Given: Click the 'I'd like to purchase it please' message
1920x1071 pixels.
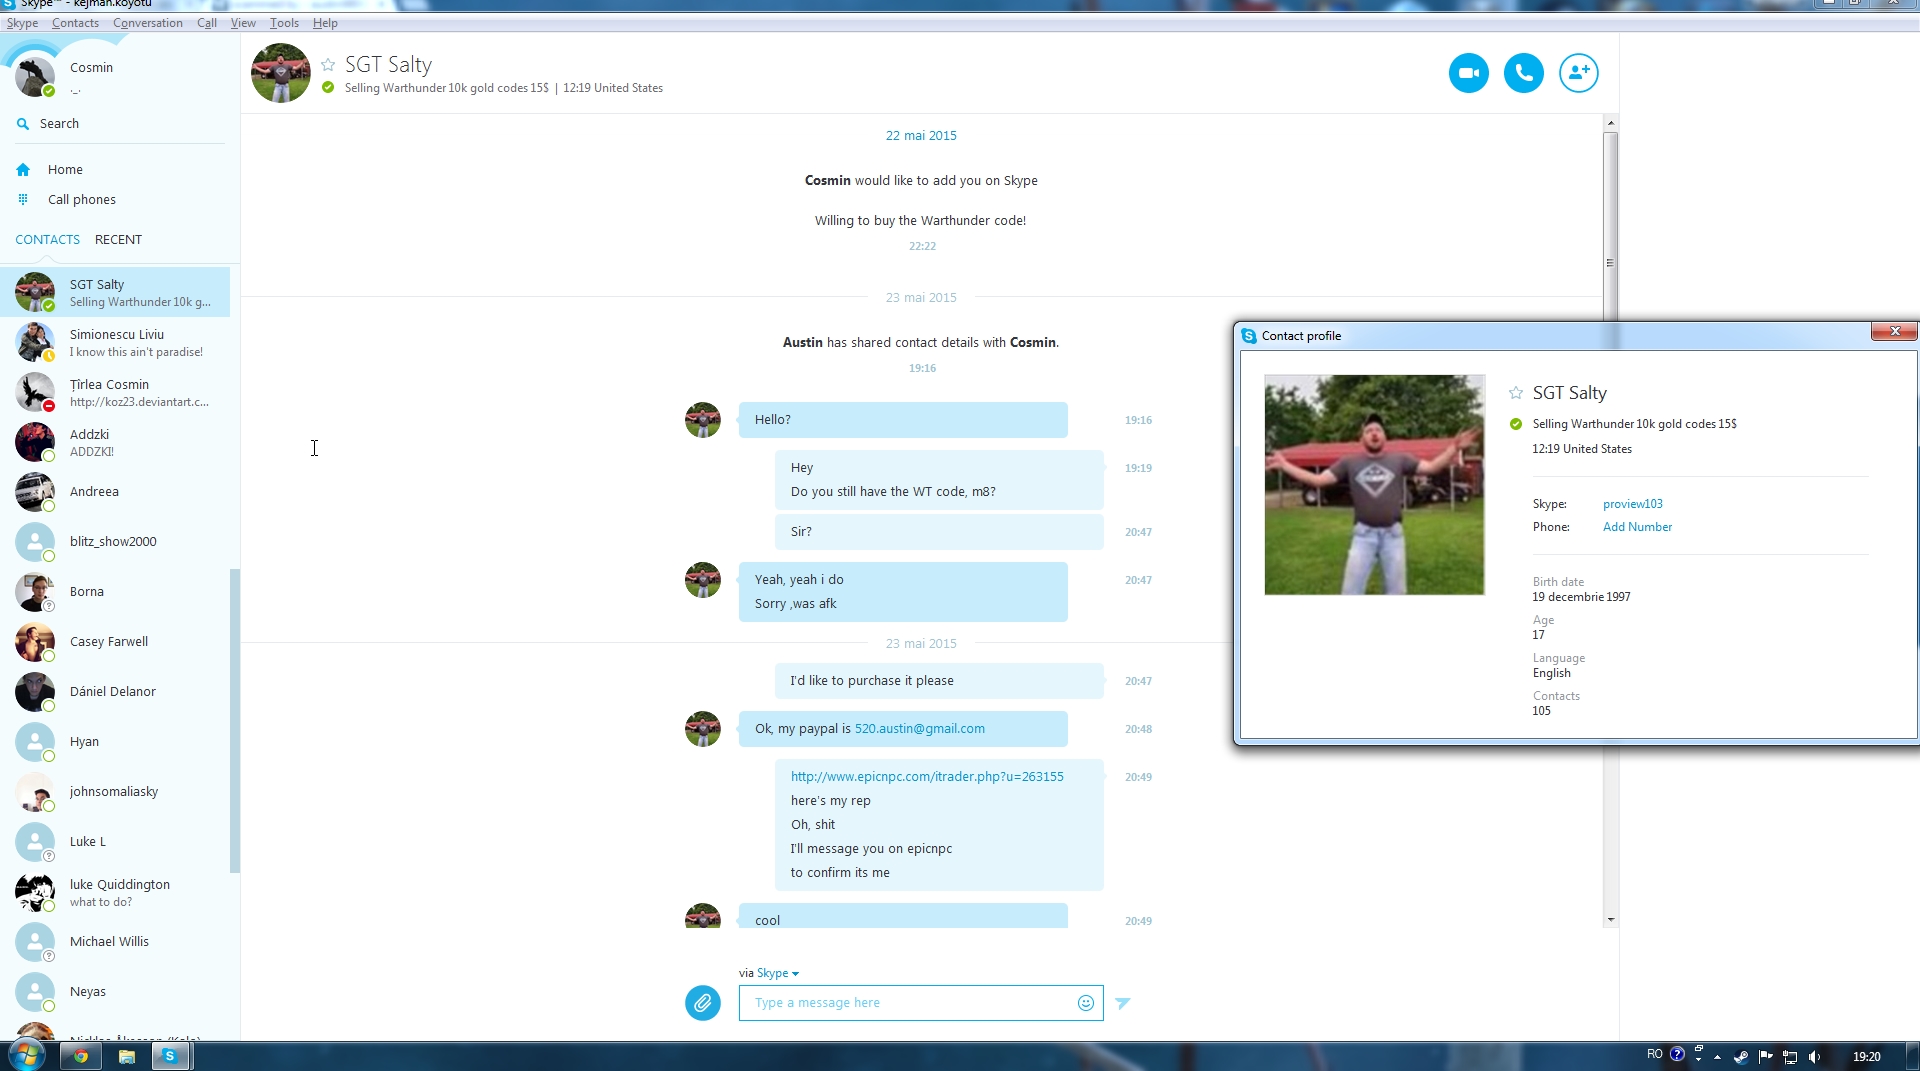Looking at the screenshot, I should (x=939, y=681).
